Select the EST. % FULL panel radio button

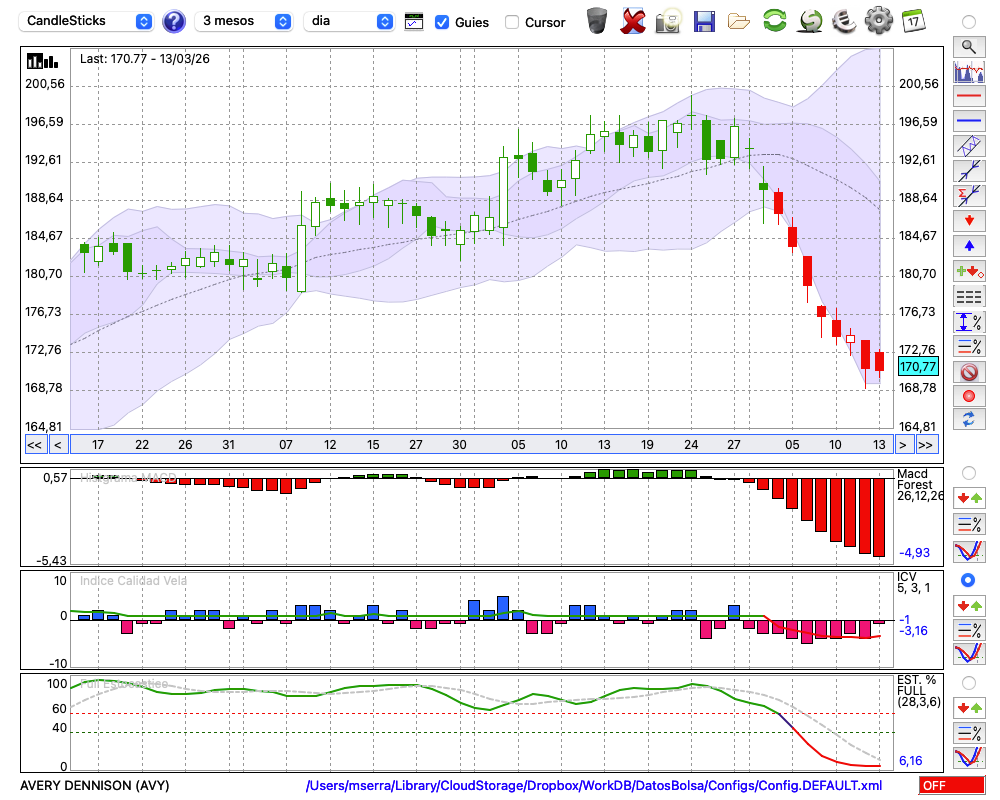tap(969, 683)
